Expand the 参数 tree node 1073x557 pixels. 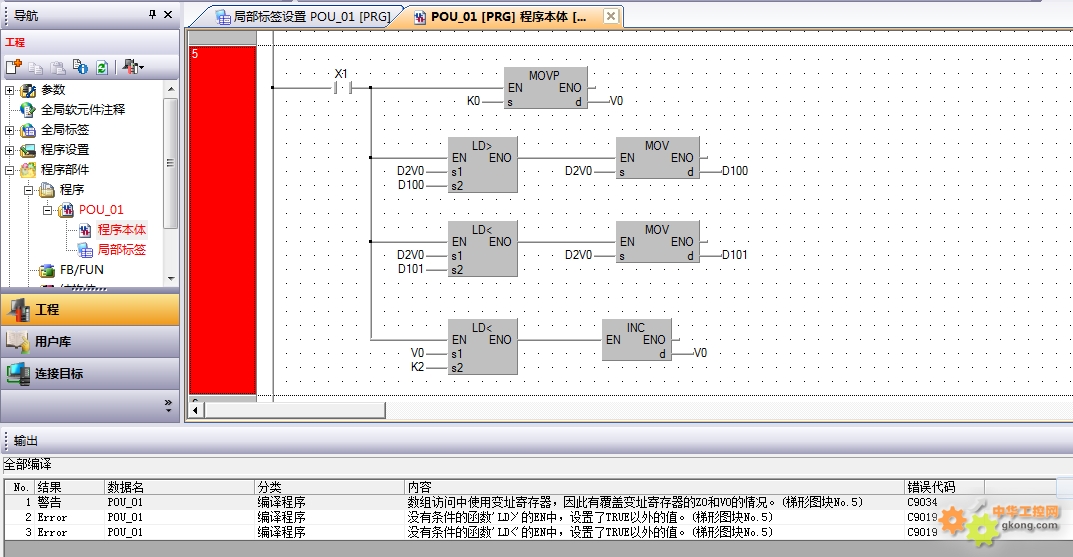[x=10, y=90]
